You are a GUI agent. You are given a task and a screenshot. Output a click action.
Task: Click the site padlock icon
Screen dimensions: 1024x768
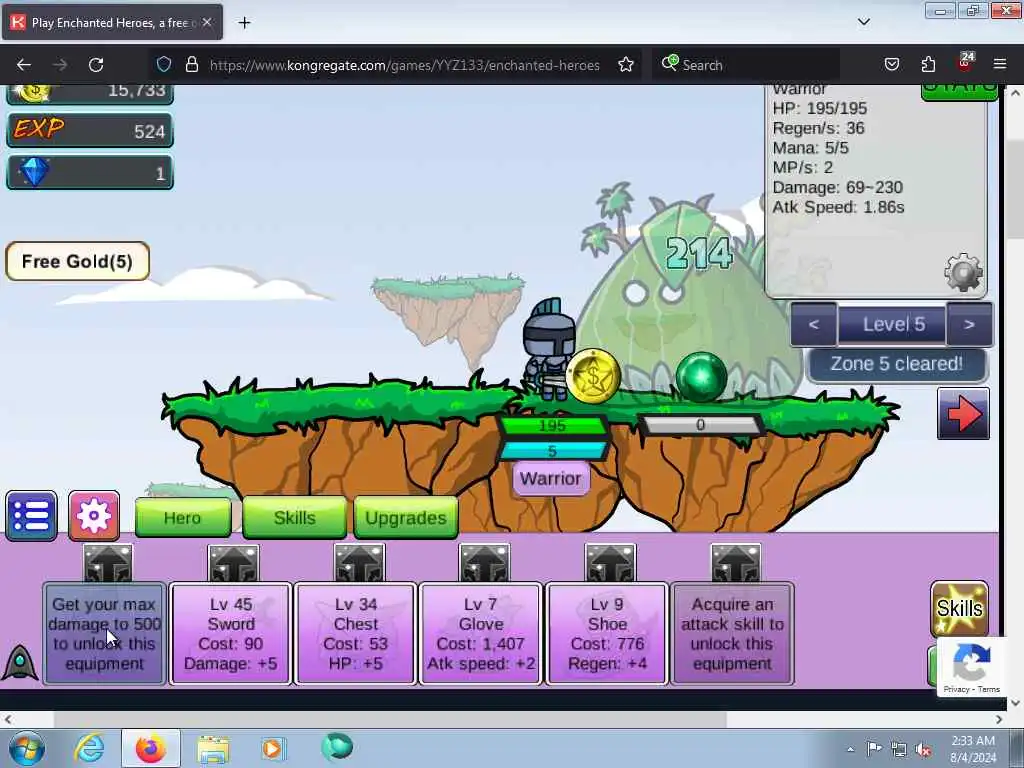[191, 64]
